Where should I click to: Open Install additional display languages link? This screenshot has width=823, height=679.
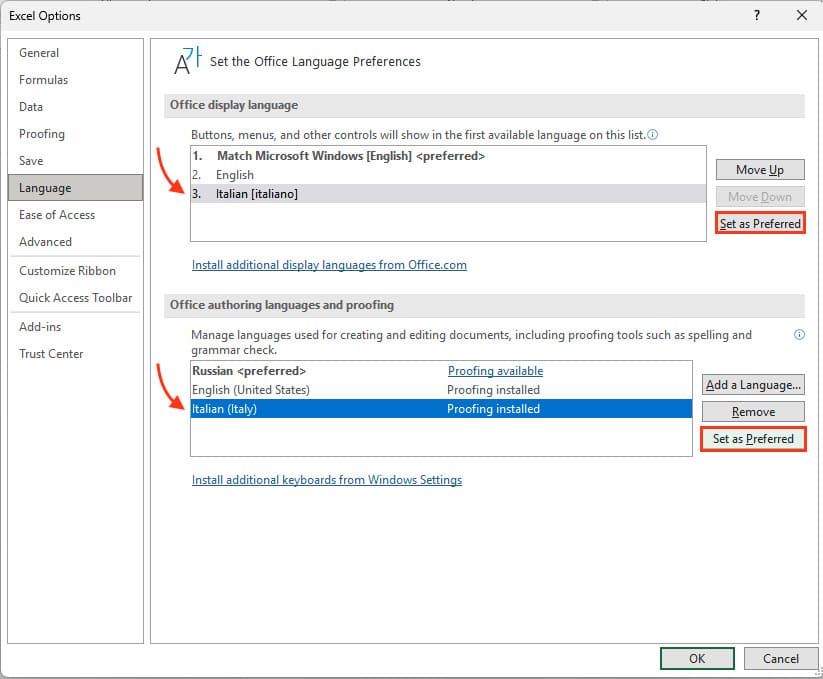pyautogui.click(x=329, y=265)
